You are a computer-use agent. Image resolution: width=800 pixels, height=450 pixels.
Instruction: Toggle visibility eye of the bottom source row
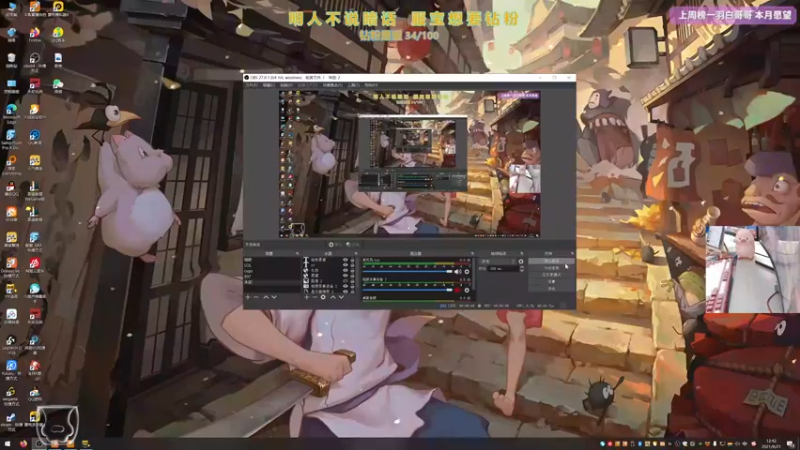345,291
